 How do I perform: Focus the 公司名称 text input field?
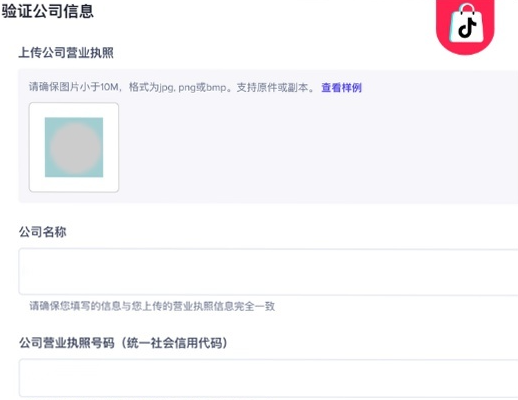pos(268,272)
